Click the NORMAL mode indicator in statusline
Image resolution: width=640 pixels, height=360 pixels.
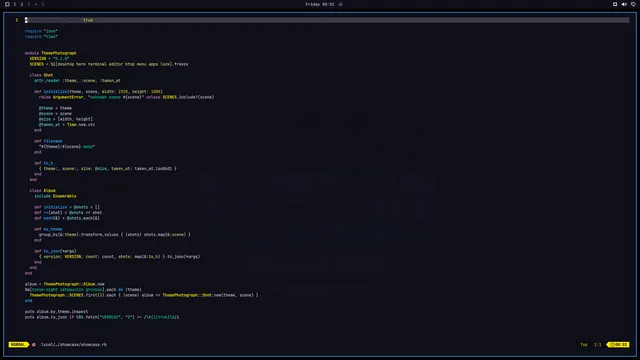pos(18,344)
